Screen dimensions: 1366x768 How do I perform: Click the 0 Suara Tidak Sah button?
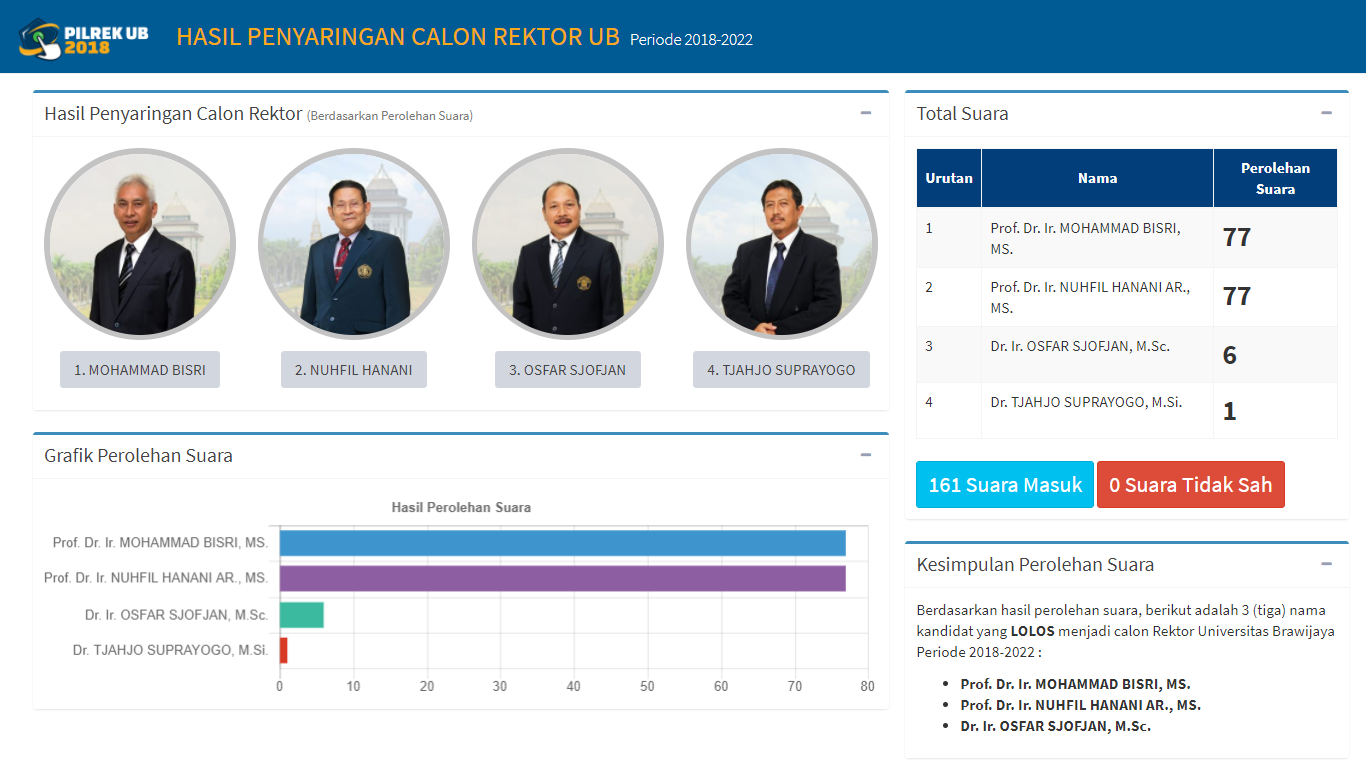pos(1191,484)
